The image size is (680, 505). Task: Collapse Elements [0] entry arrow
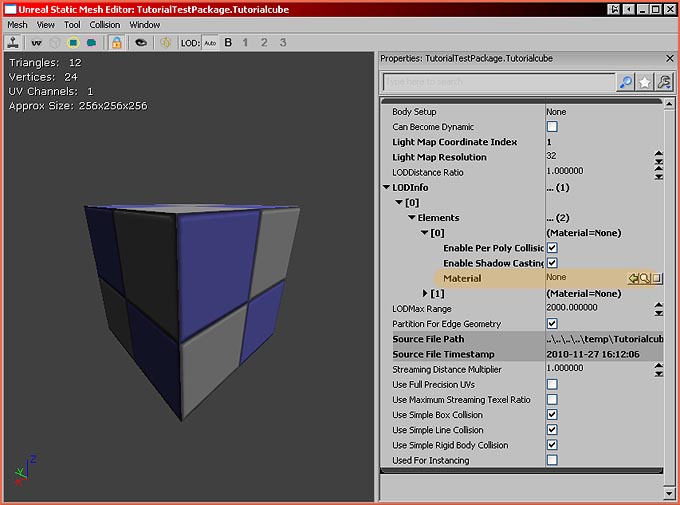425,233
